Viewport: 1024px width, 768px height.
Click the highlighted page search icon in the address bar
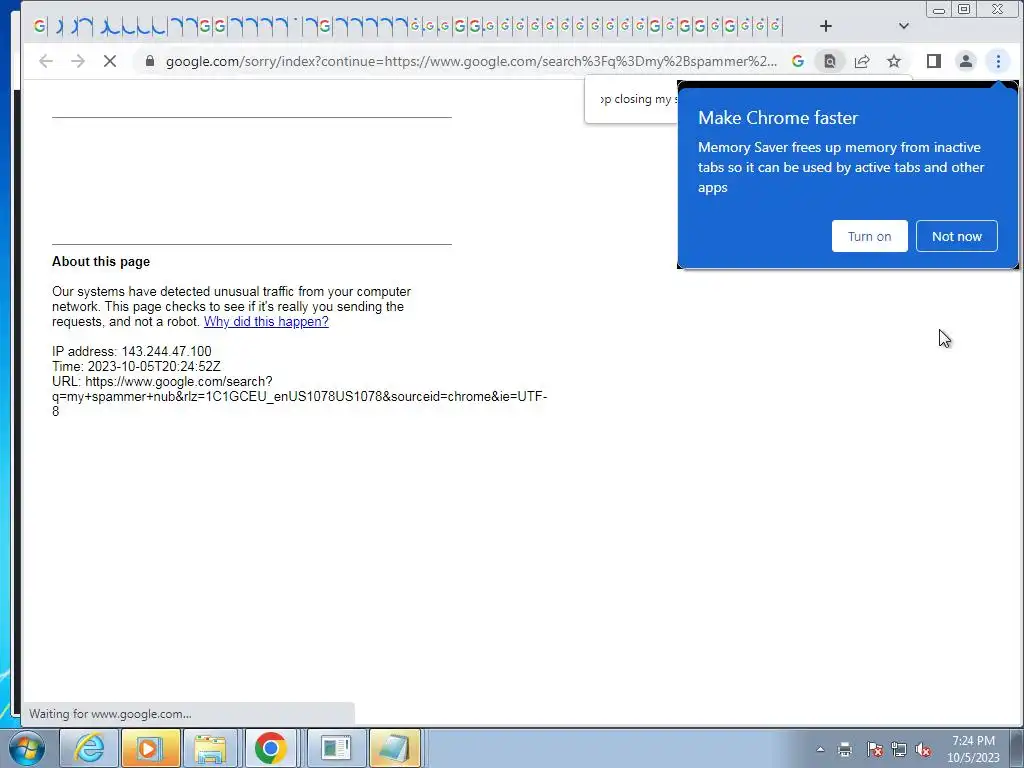click(x=830, y=61)
